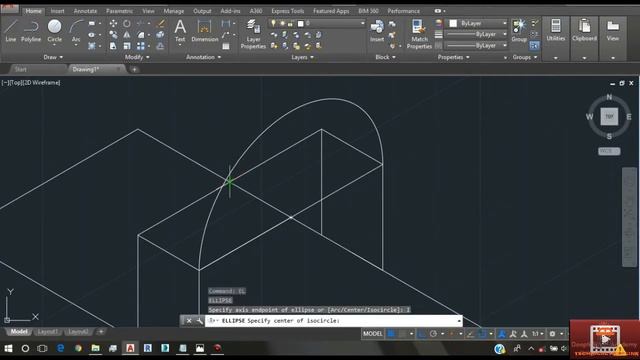Choose the Move tool in Modify
Screen dimensions: 640x360
pos(113,24)
